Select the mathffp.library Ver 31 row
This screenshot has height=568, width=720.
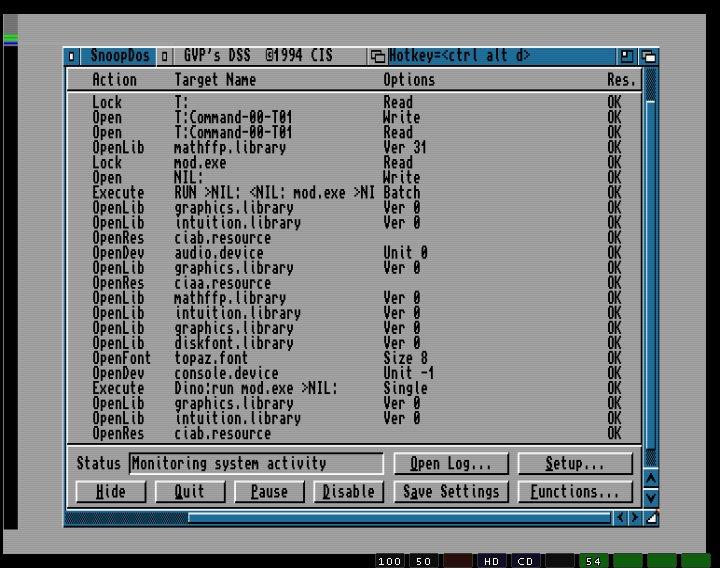[x=354, y=147]
